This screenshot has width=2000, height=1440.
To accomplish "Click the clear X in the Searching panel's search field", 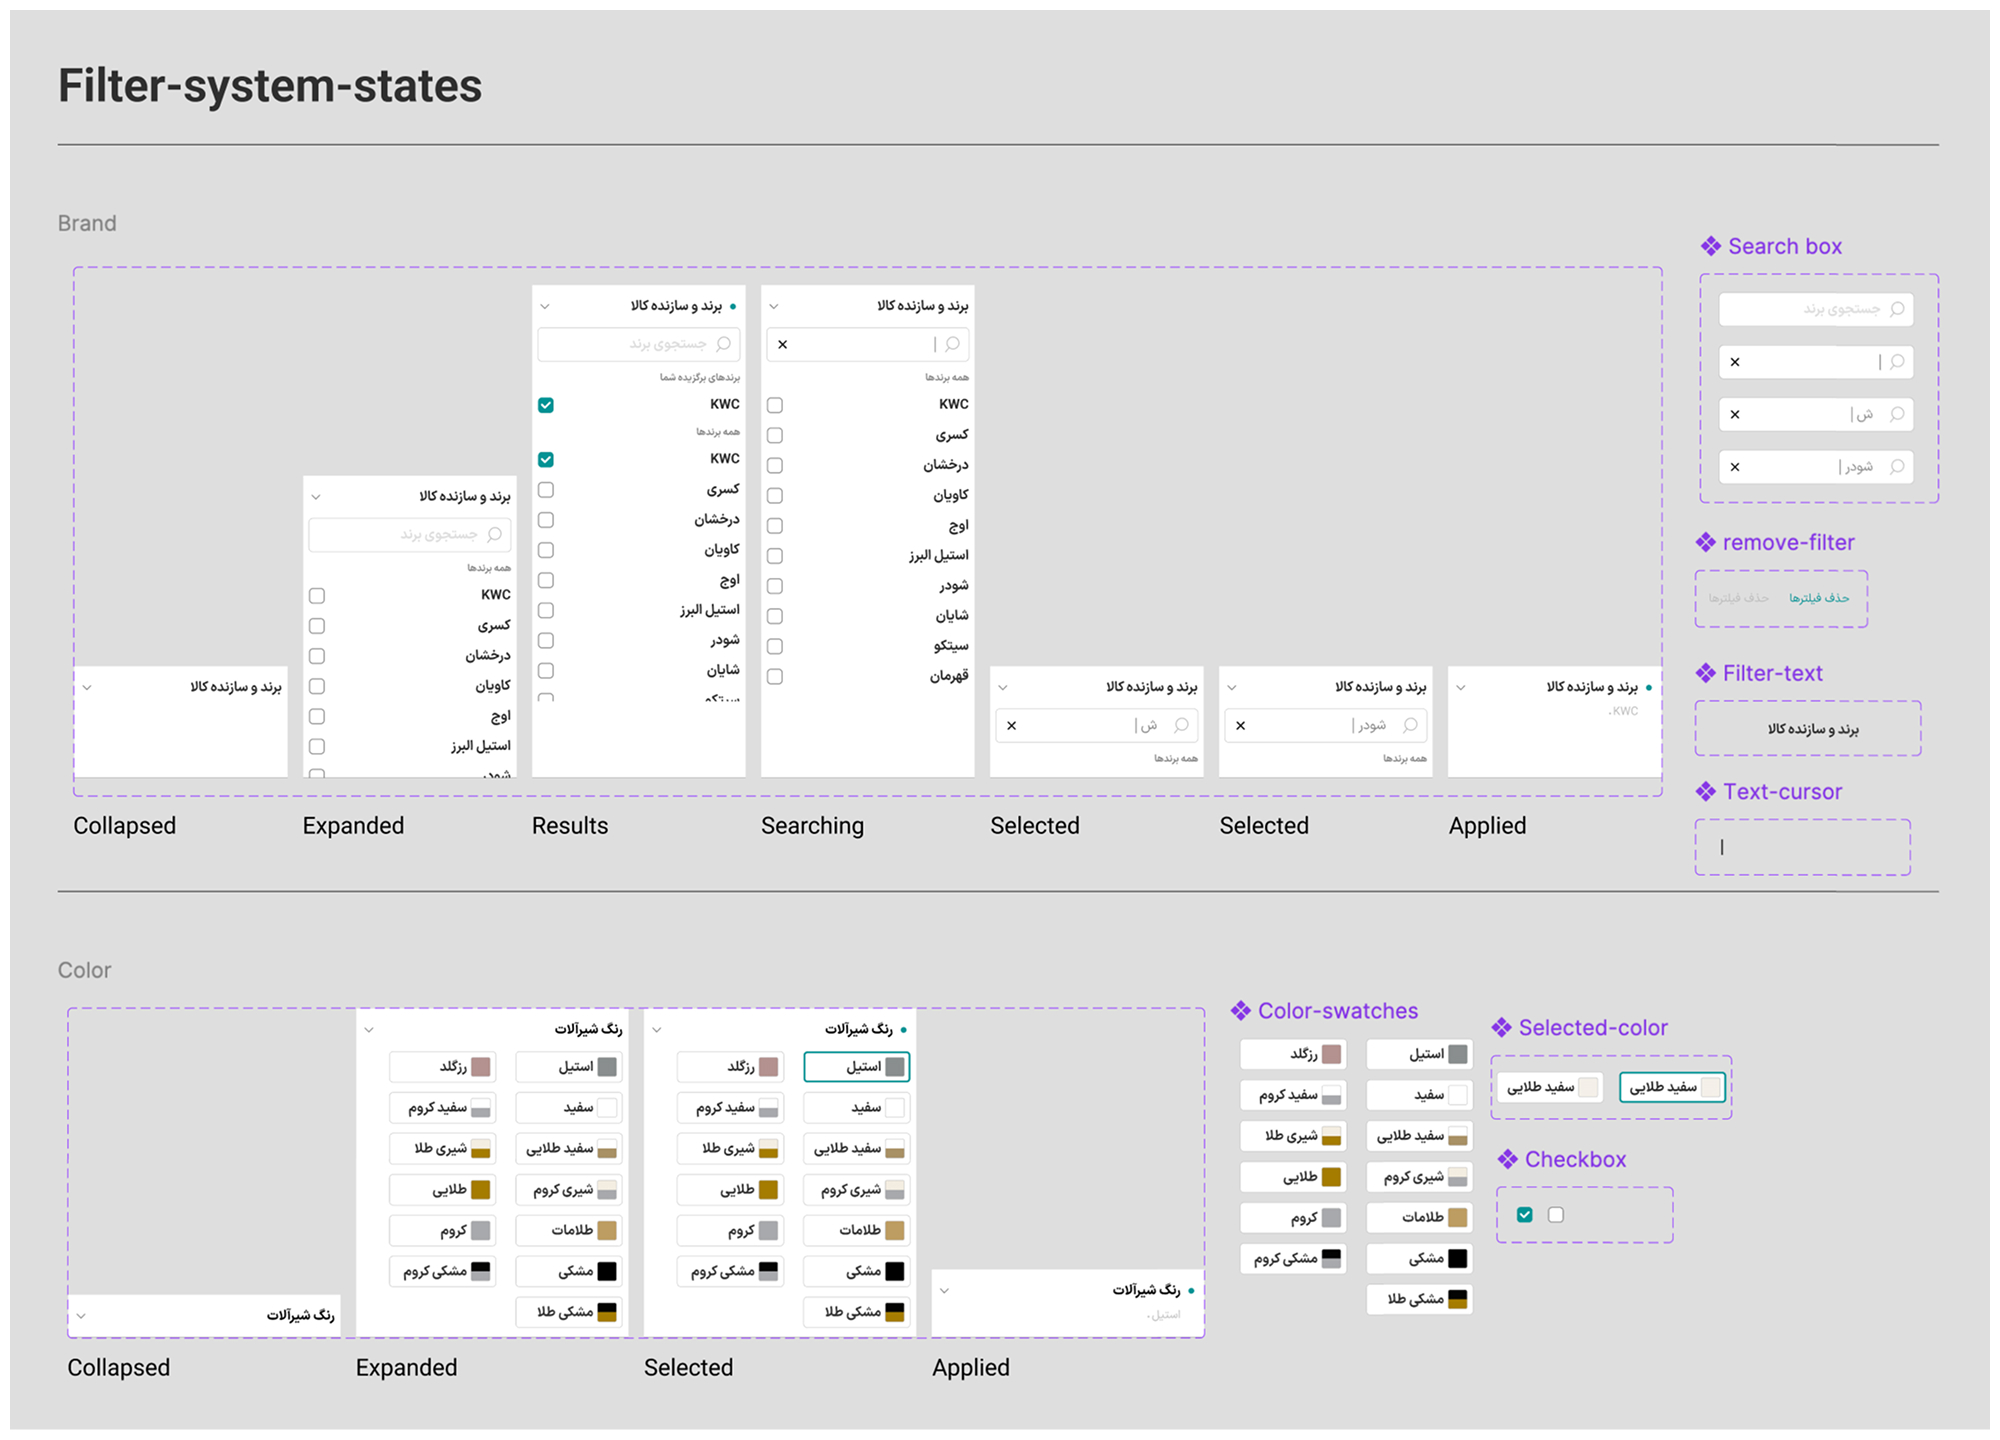I will tap(783, 344).
